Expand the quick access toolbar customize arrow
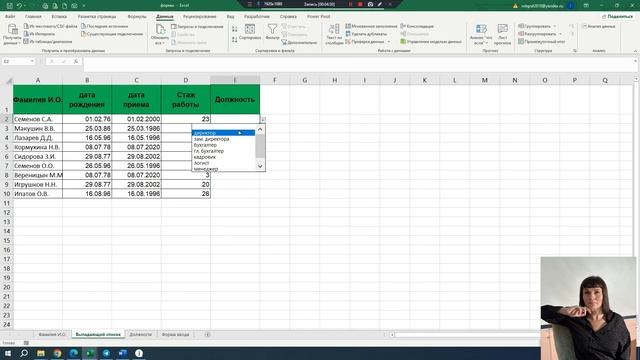 (84, 6)
